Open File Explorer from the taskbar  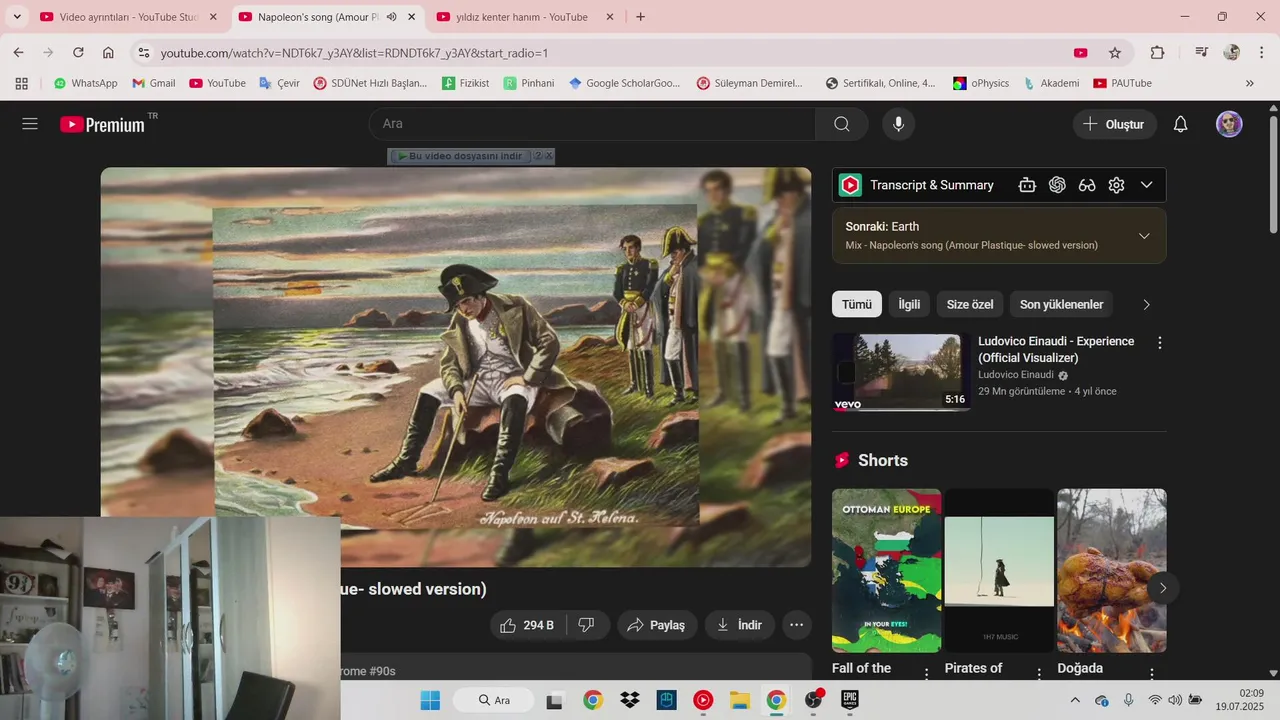point(739,700)
